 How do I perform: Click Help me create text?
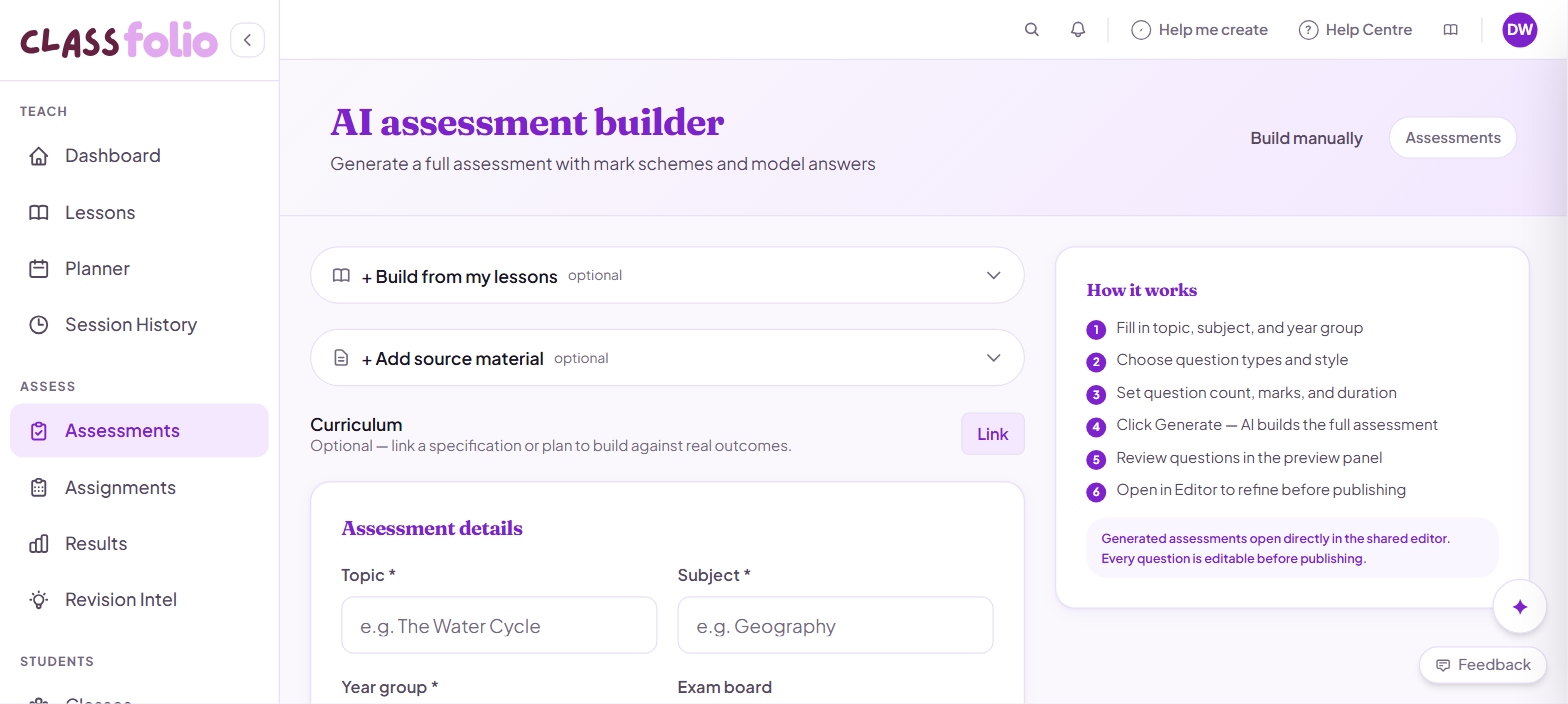point(1213,30)
